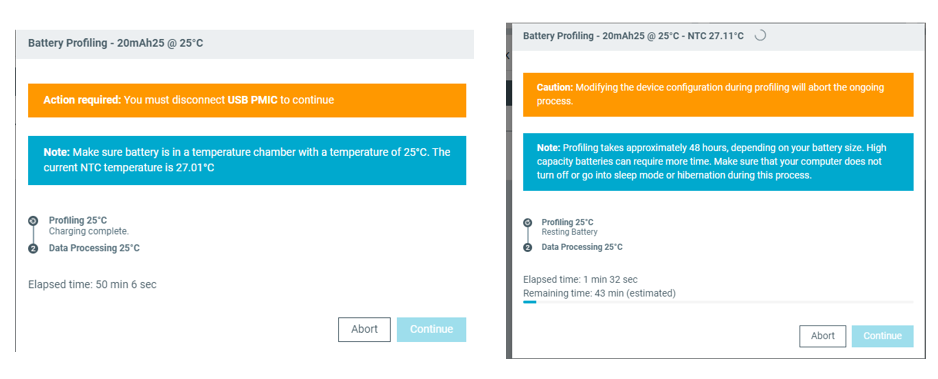Click right dialog title with NTC 27.11°C
The height and width of the screenshot is (379, 938).
634,36
